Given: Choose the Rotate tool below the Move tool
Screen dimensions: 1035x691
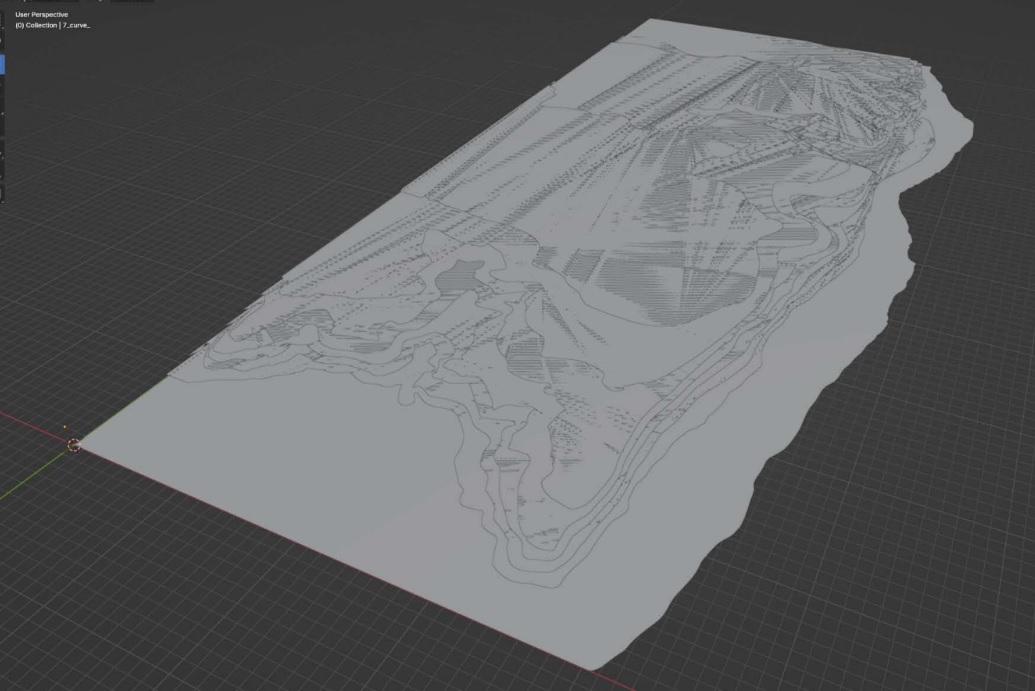Looking at the screenshot, I should 2,85.
